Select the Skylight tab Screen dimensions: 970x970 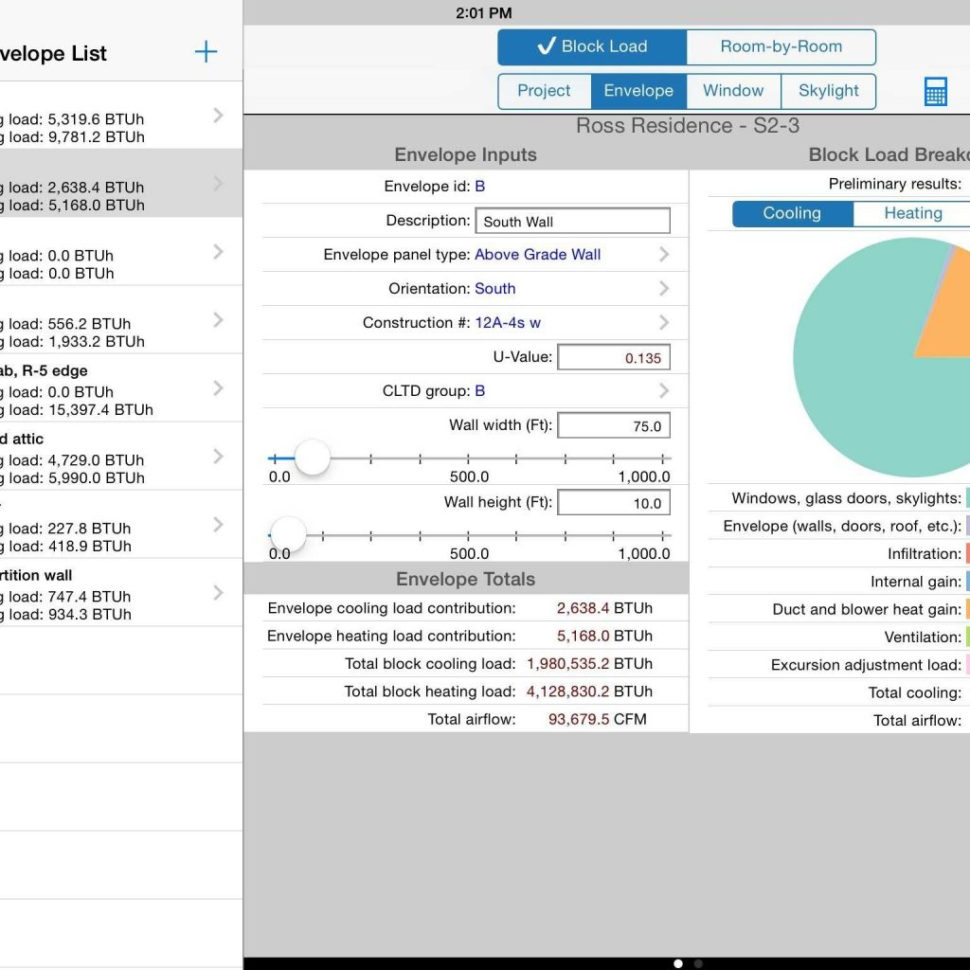[829, 90]
